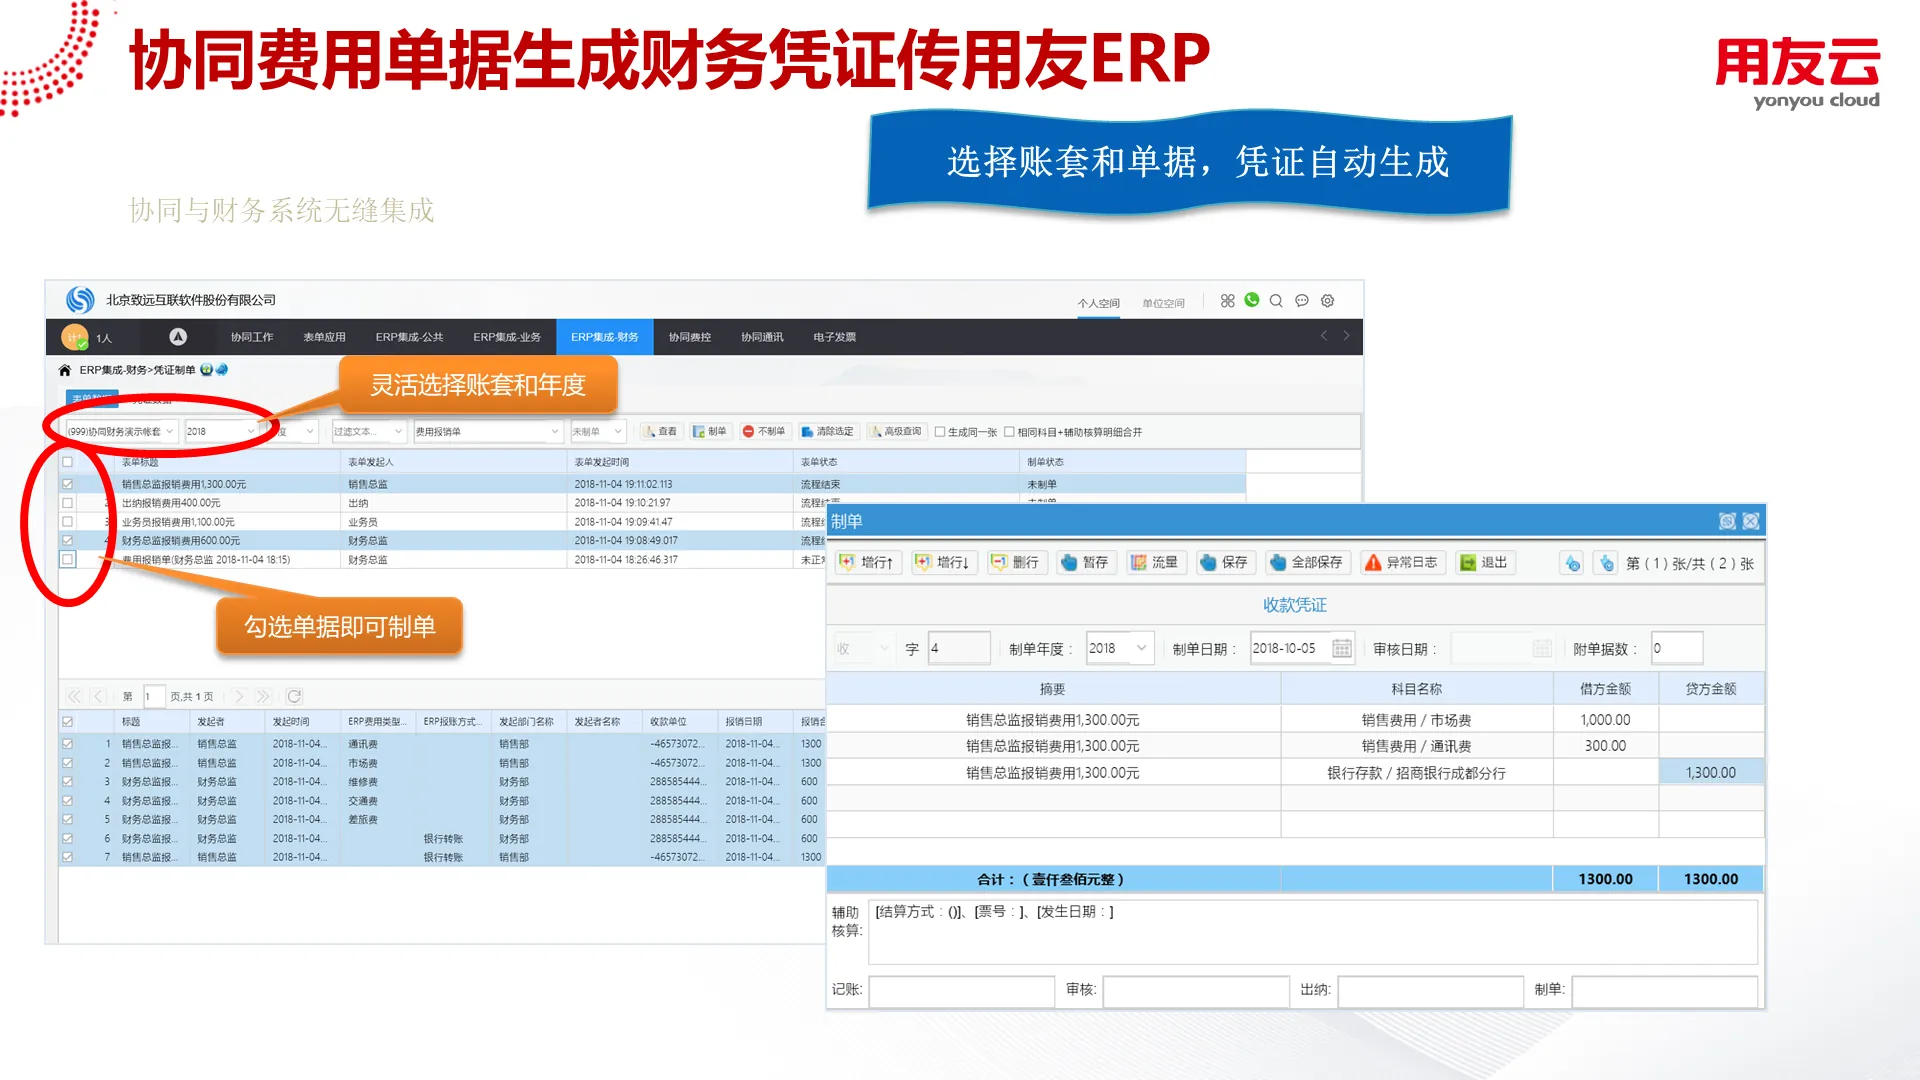Check the 出纳报销费用400.00元 row checkbox

68,503
